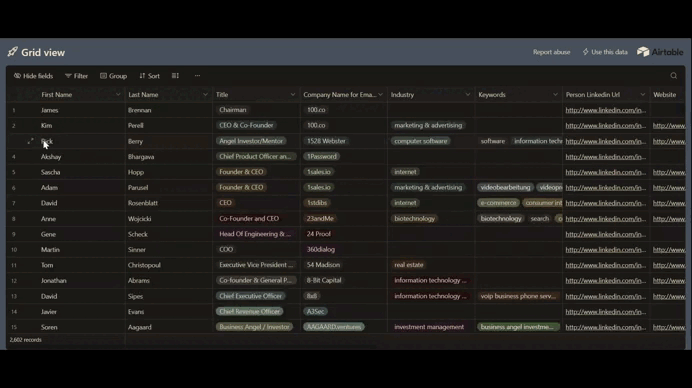The image size is (692, 388).
Task: Select the Grid view title
Action: pos(43,53)
